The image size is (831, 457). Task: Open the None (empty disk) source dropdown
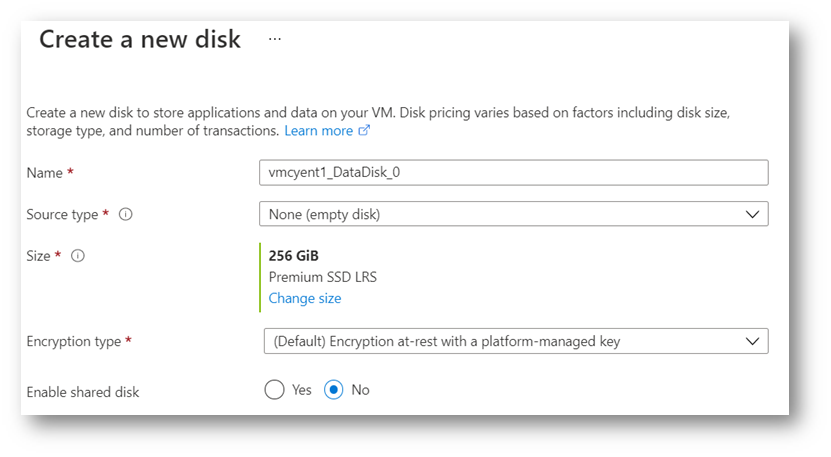pyautogui.click(x=500, y=214)
